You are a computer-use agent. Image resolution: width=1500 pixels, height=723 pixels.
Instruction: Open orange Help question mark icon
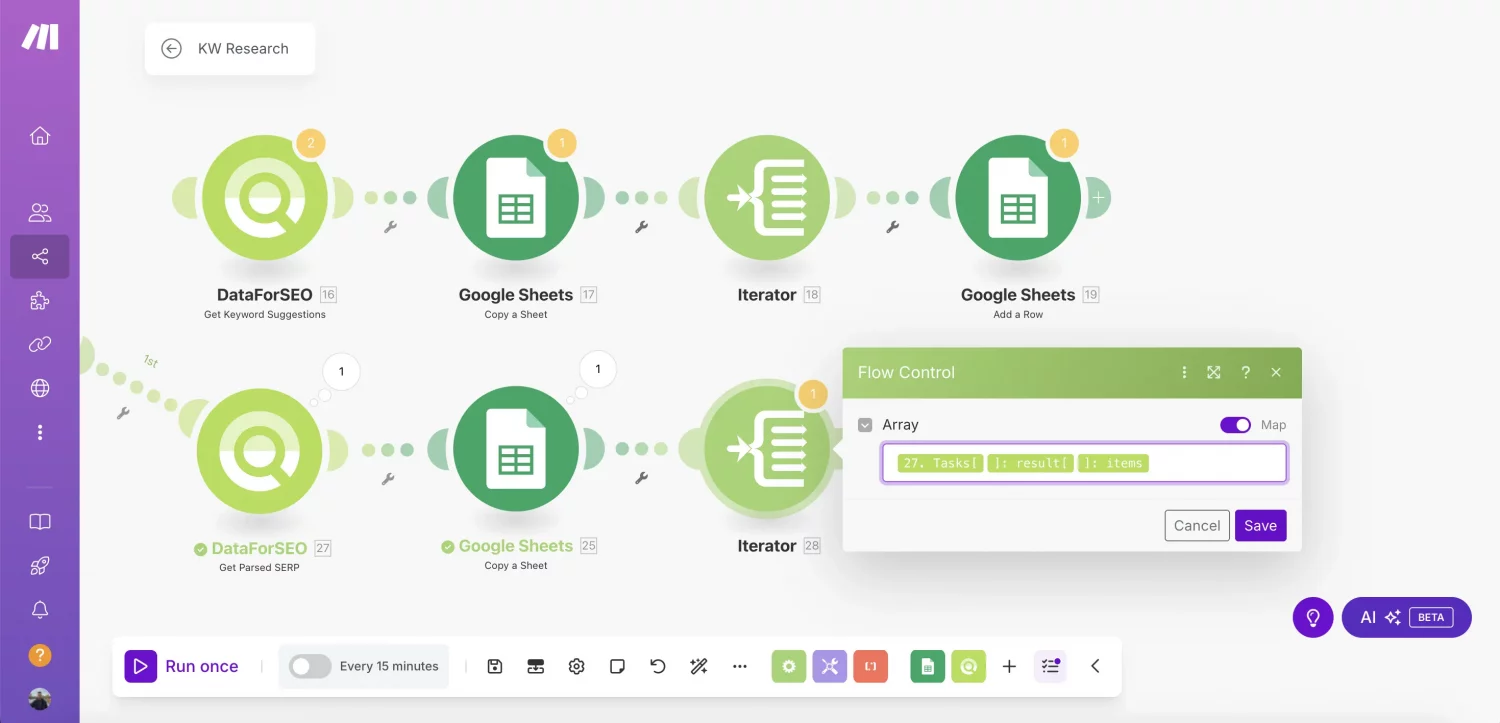[40, 656]
